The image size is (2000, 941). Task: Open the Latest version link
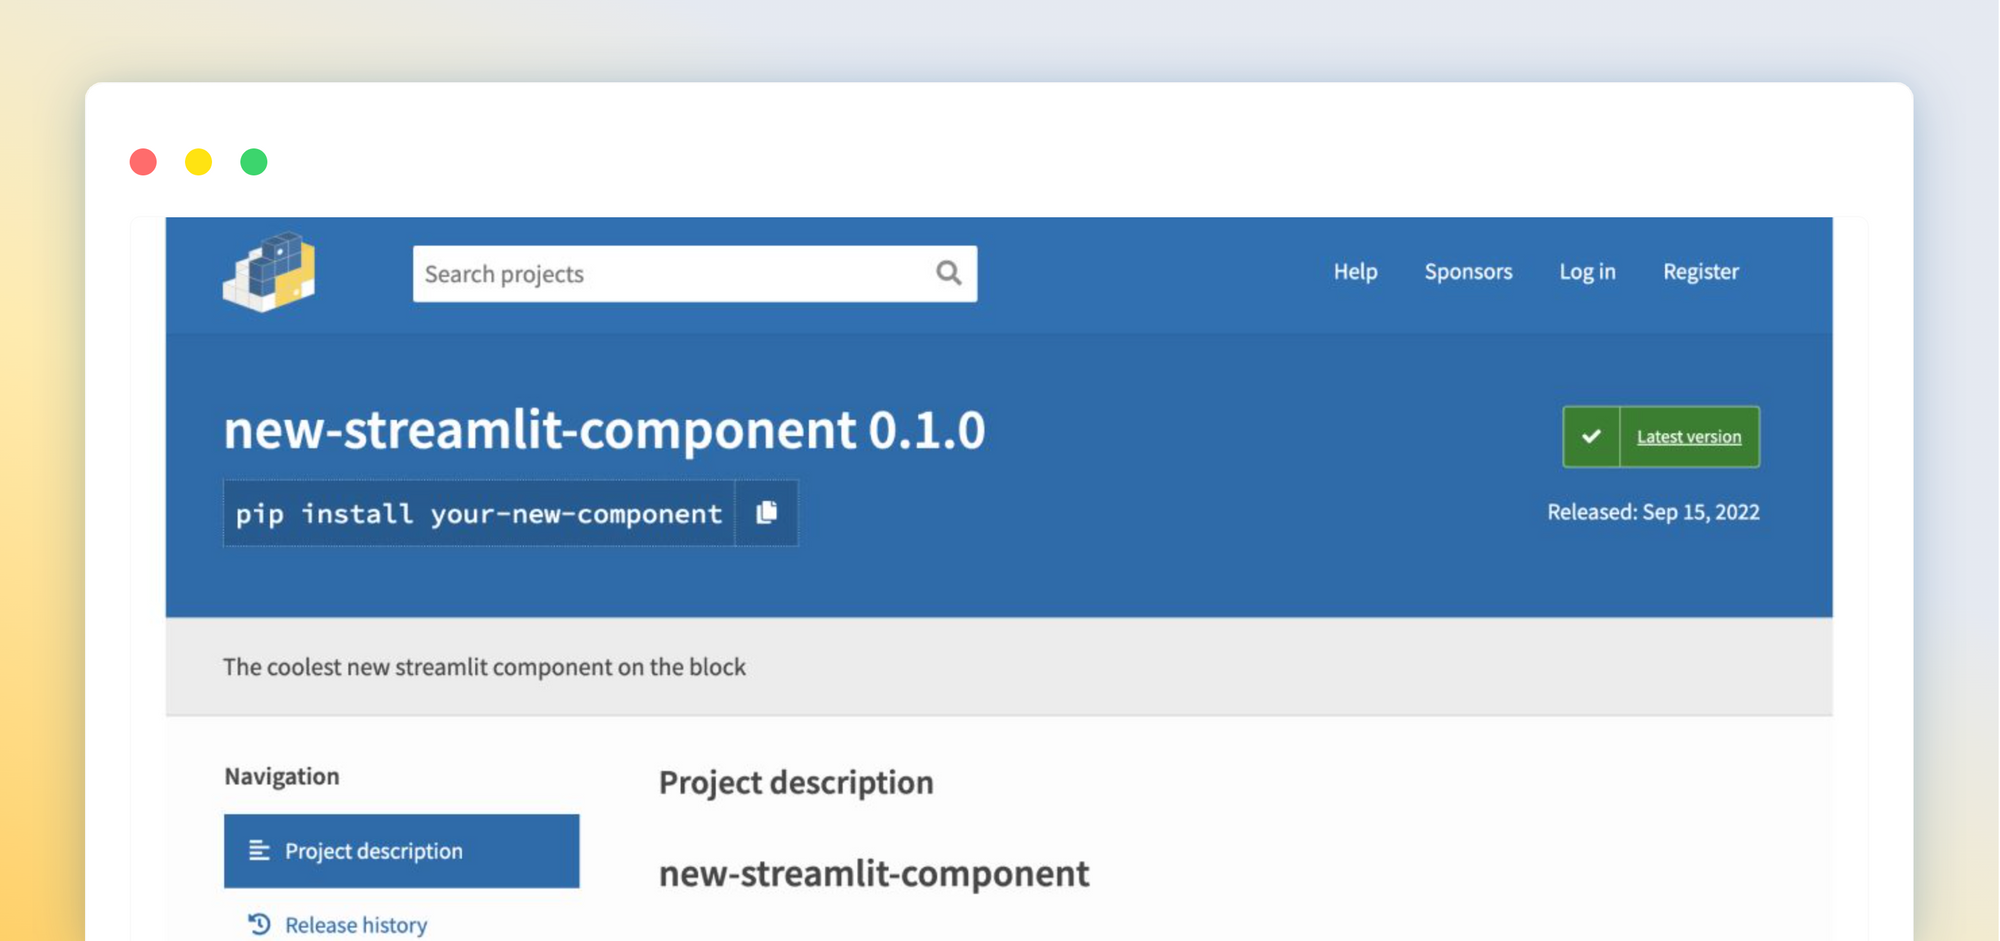1688,436
